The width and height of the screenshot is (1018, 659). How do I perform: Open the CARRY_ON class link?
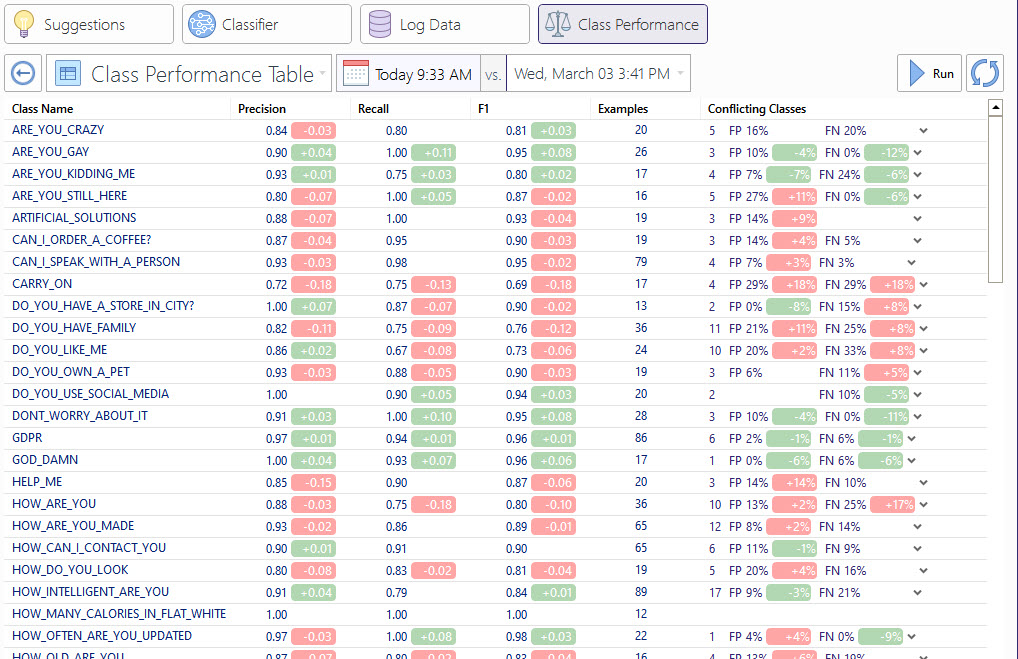pos(41,284)
